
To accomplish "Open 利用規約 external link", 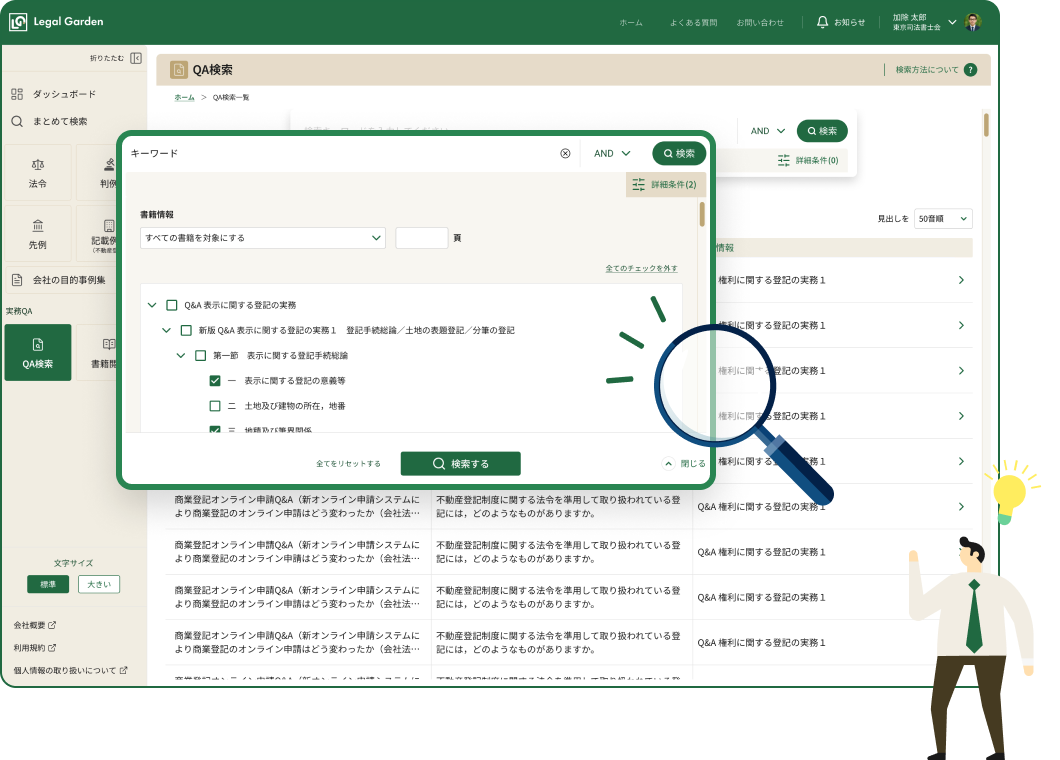I will [34, 648].
